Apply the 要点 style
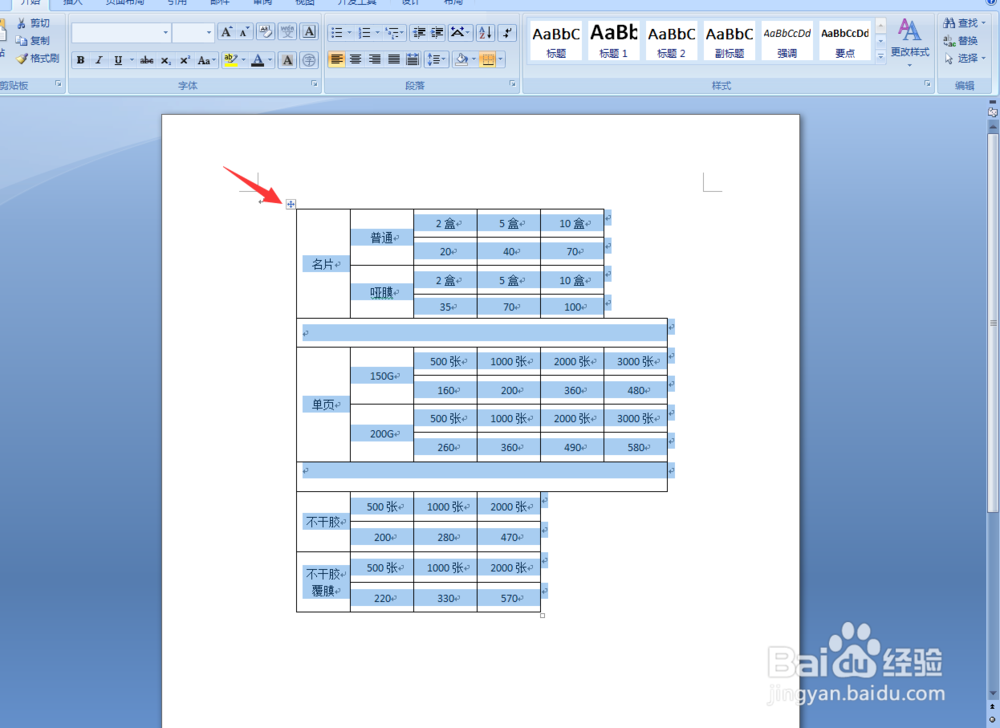Viewport: 1000px width, 728px height. [844, 40]
